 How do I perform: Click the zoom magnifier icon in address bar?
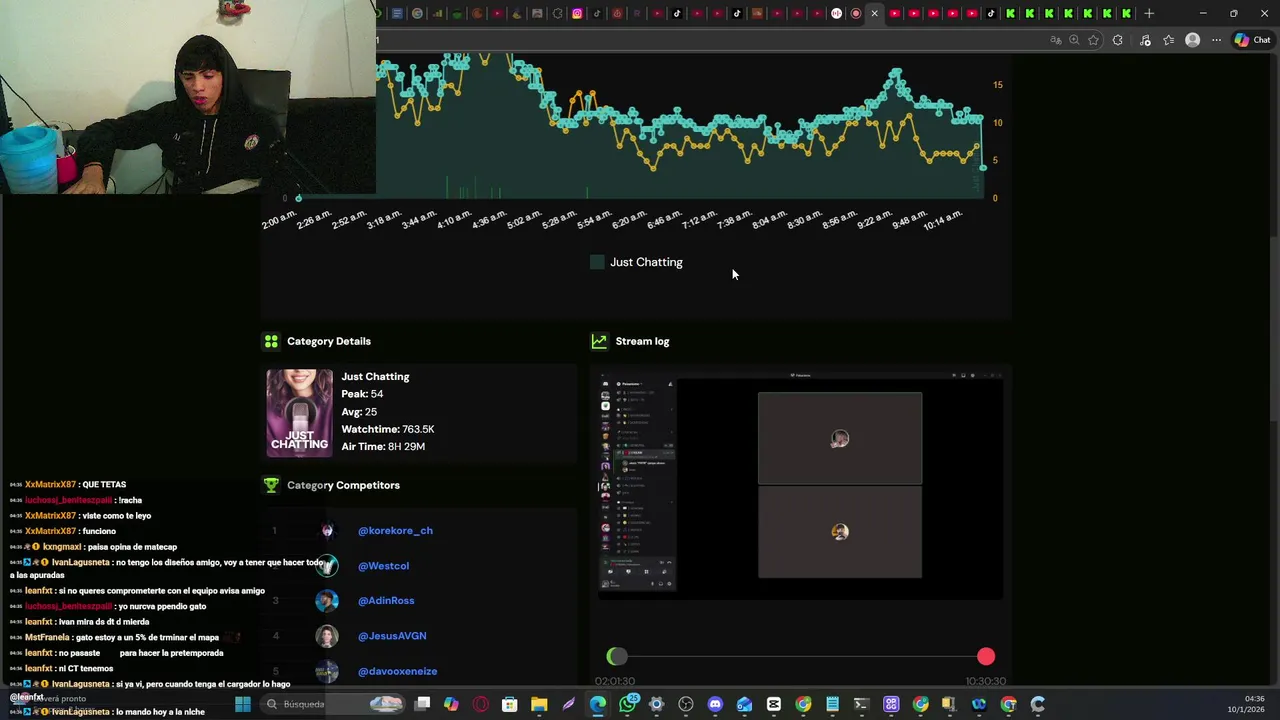tap(1075, 40)
